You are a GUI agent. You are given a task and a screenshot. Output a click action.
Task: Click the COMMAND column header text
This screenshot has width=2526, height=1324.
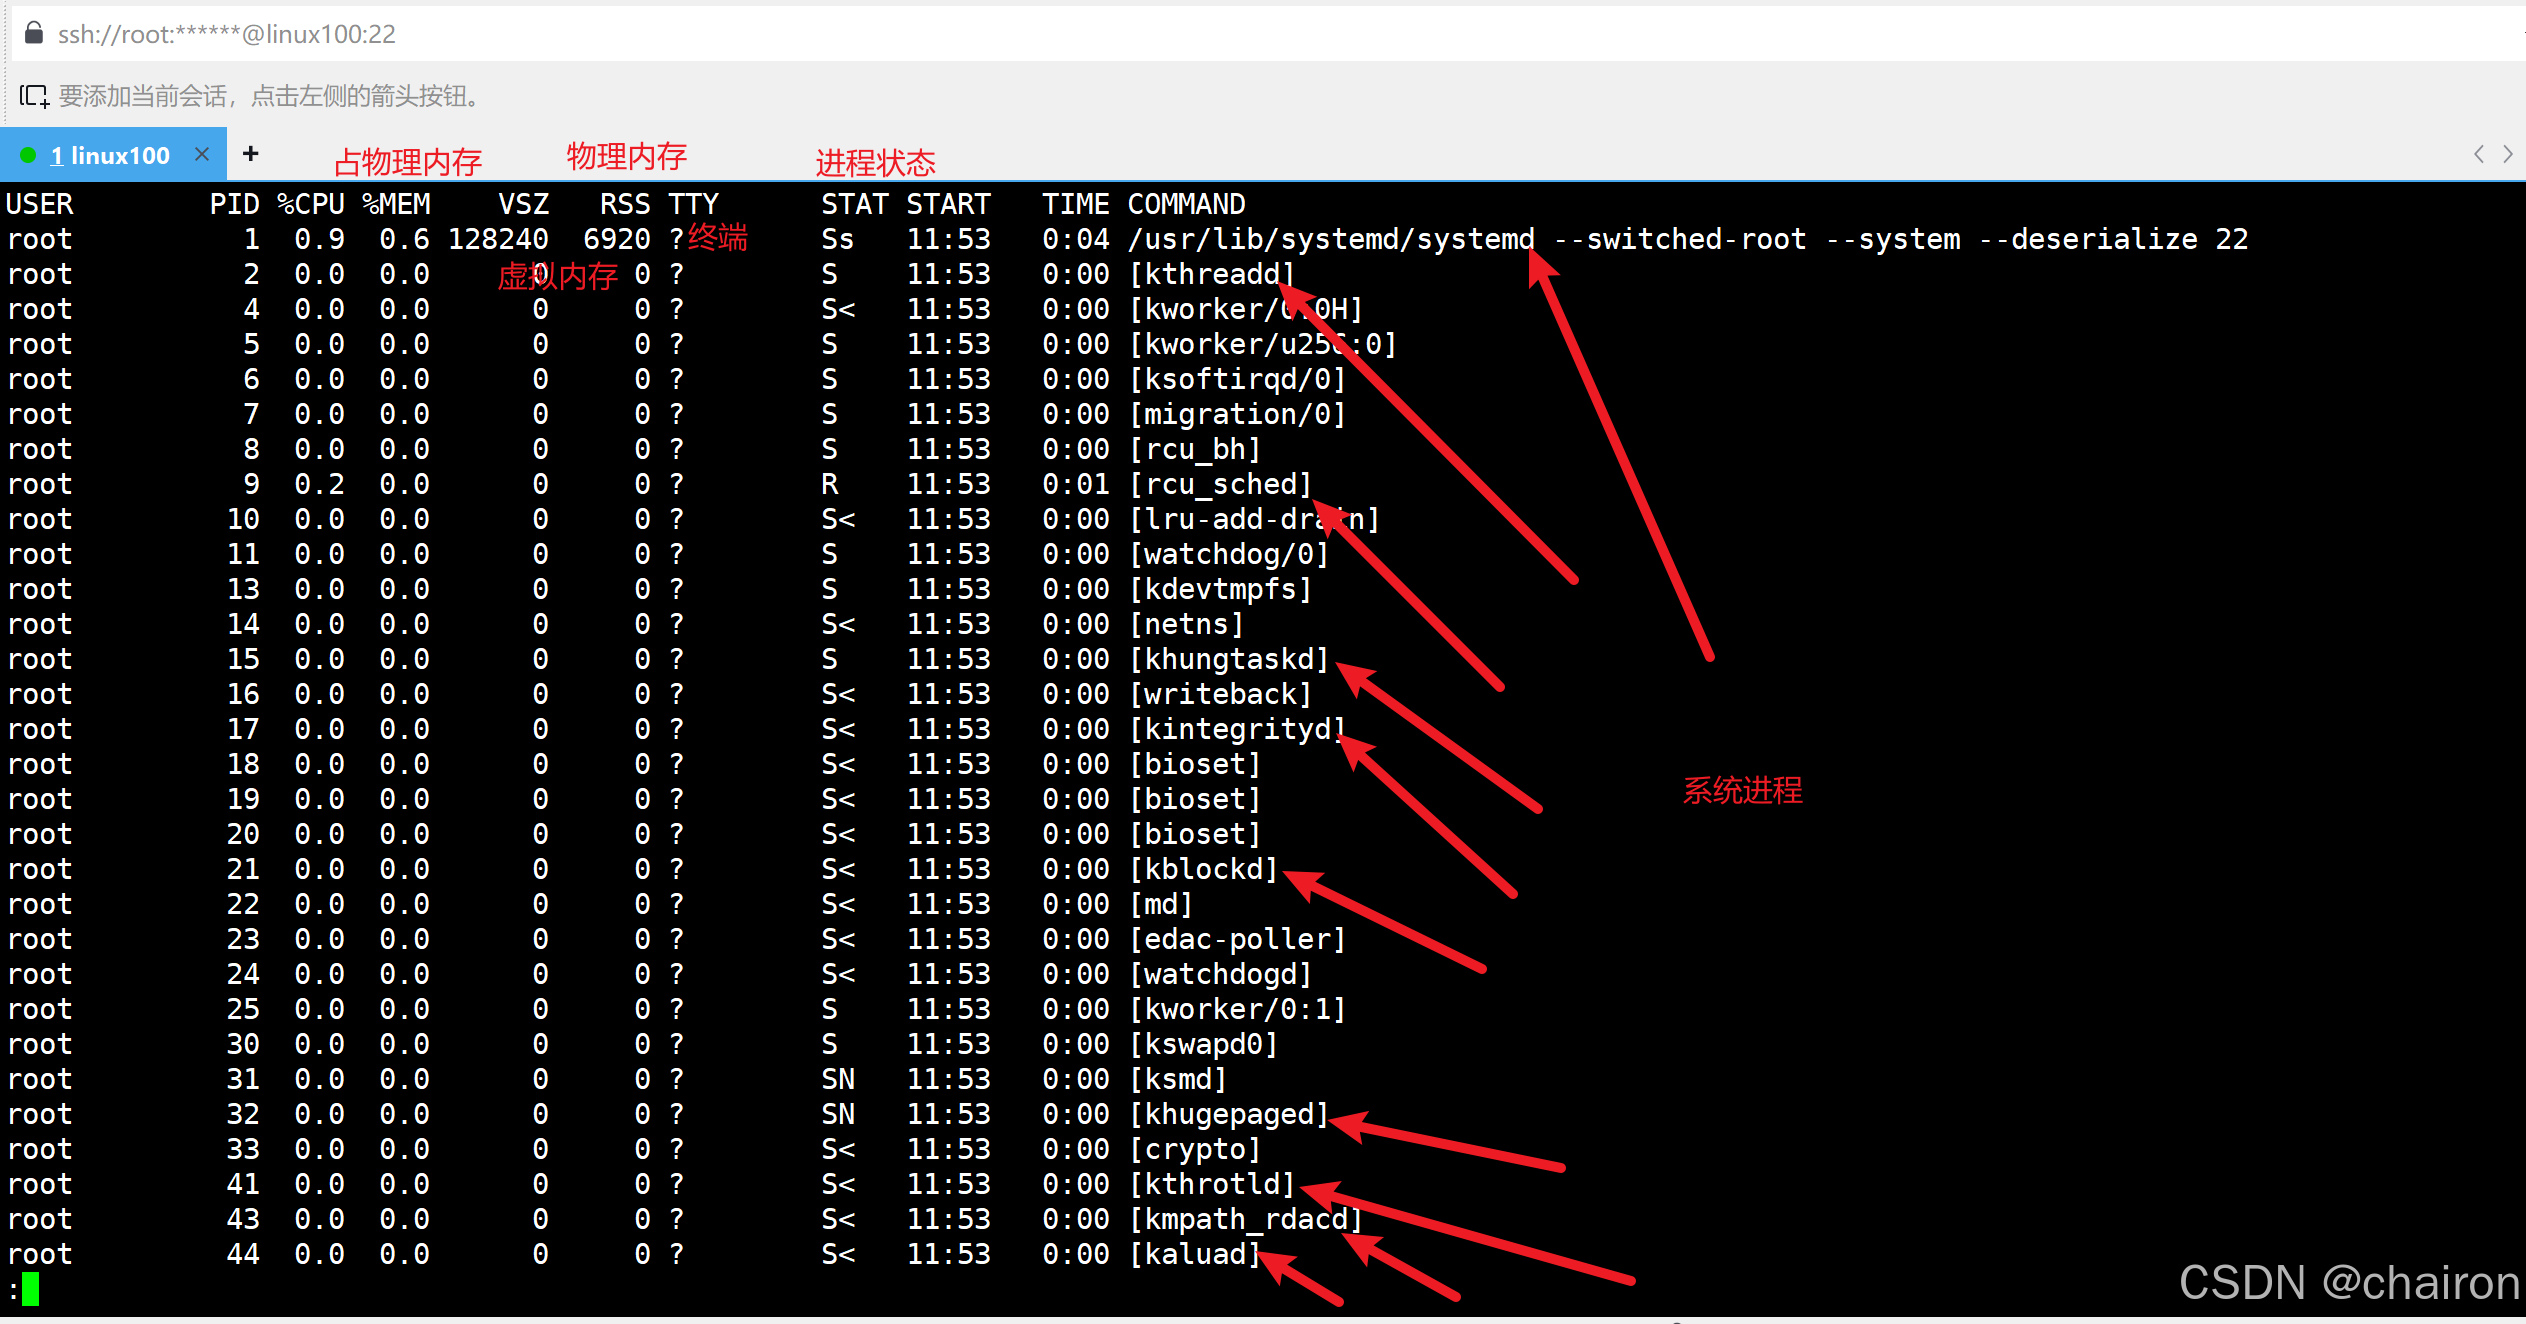tap(1186, 204)
